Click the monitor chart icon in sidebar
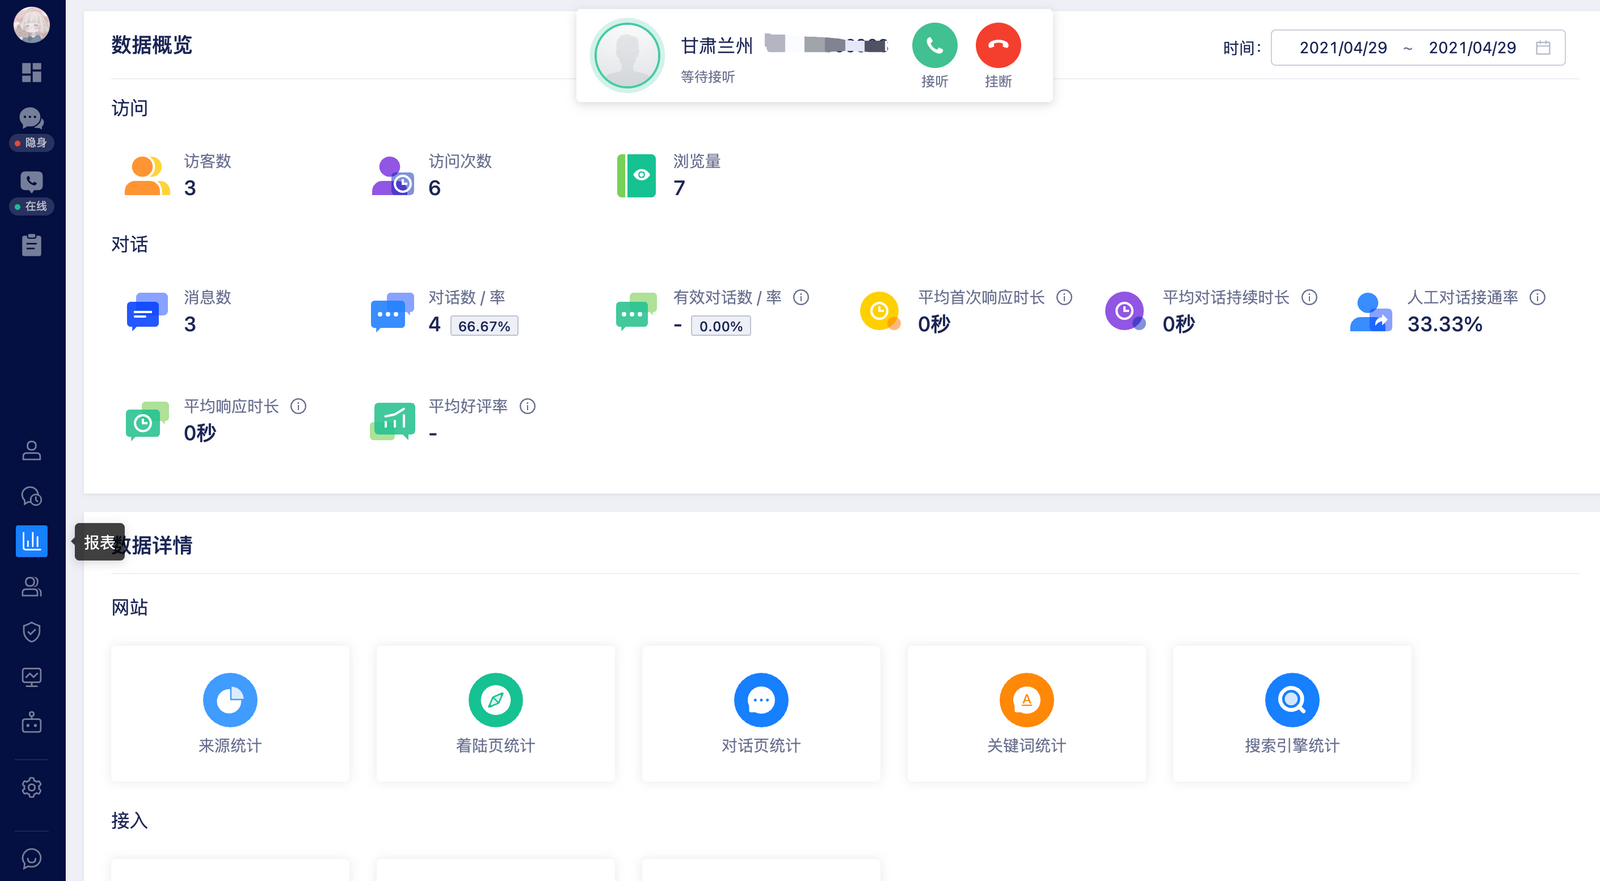The width and height of the screenshot is (1600, 881). (x=32, y=677)
